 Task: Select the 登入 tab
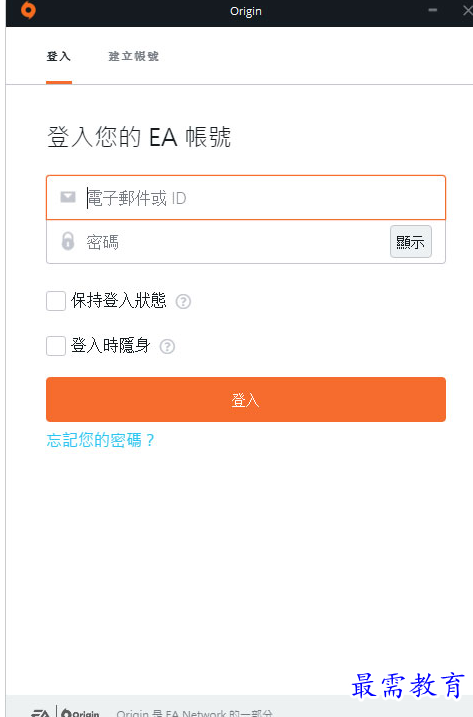59,56
